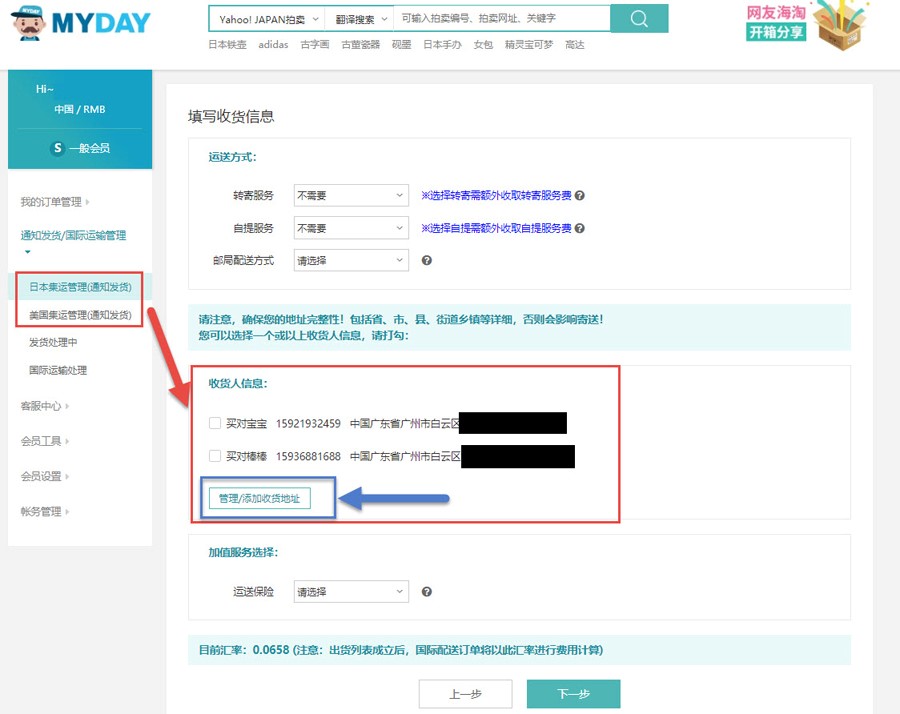Click the 下一步 button

pyautogui.click(x=573, y=694)
